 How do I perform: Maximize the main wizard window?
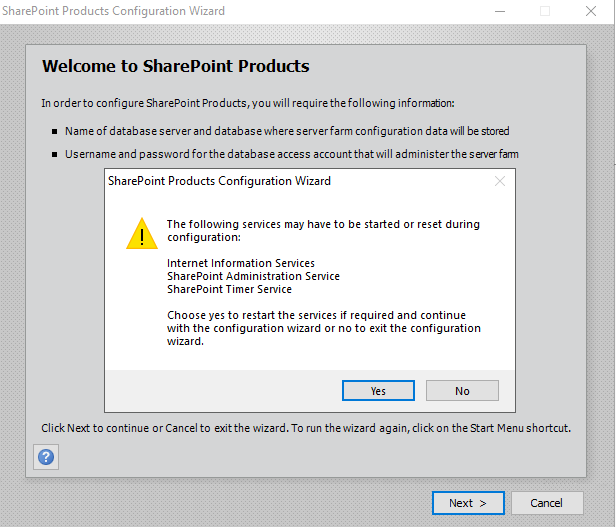[x=545, y=11]
